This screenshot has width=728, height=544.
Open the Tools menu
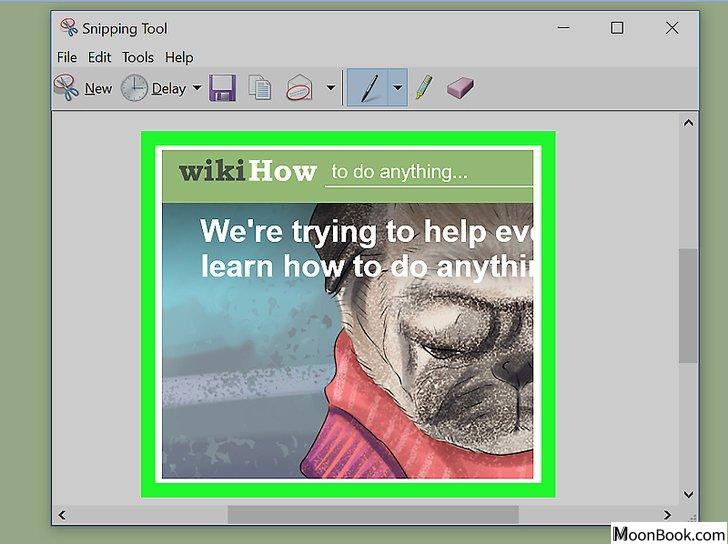click(x=138, y=58)
